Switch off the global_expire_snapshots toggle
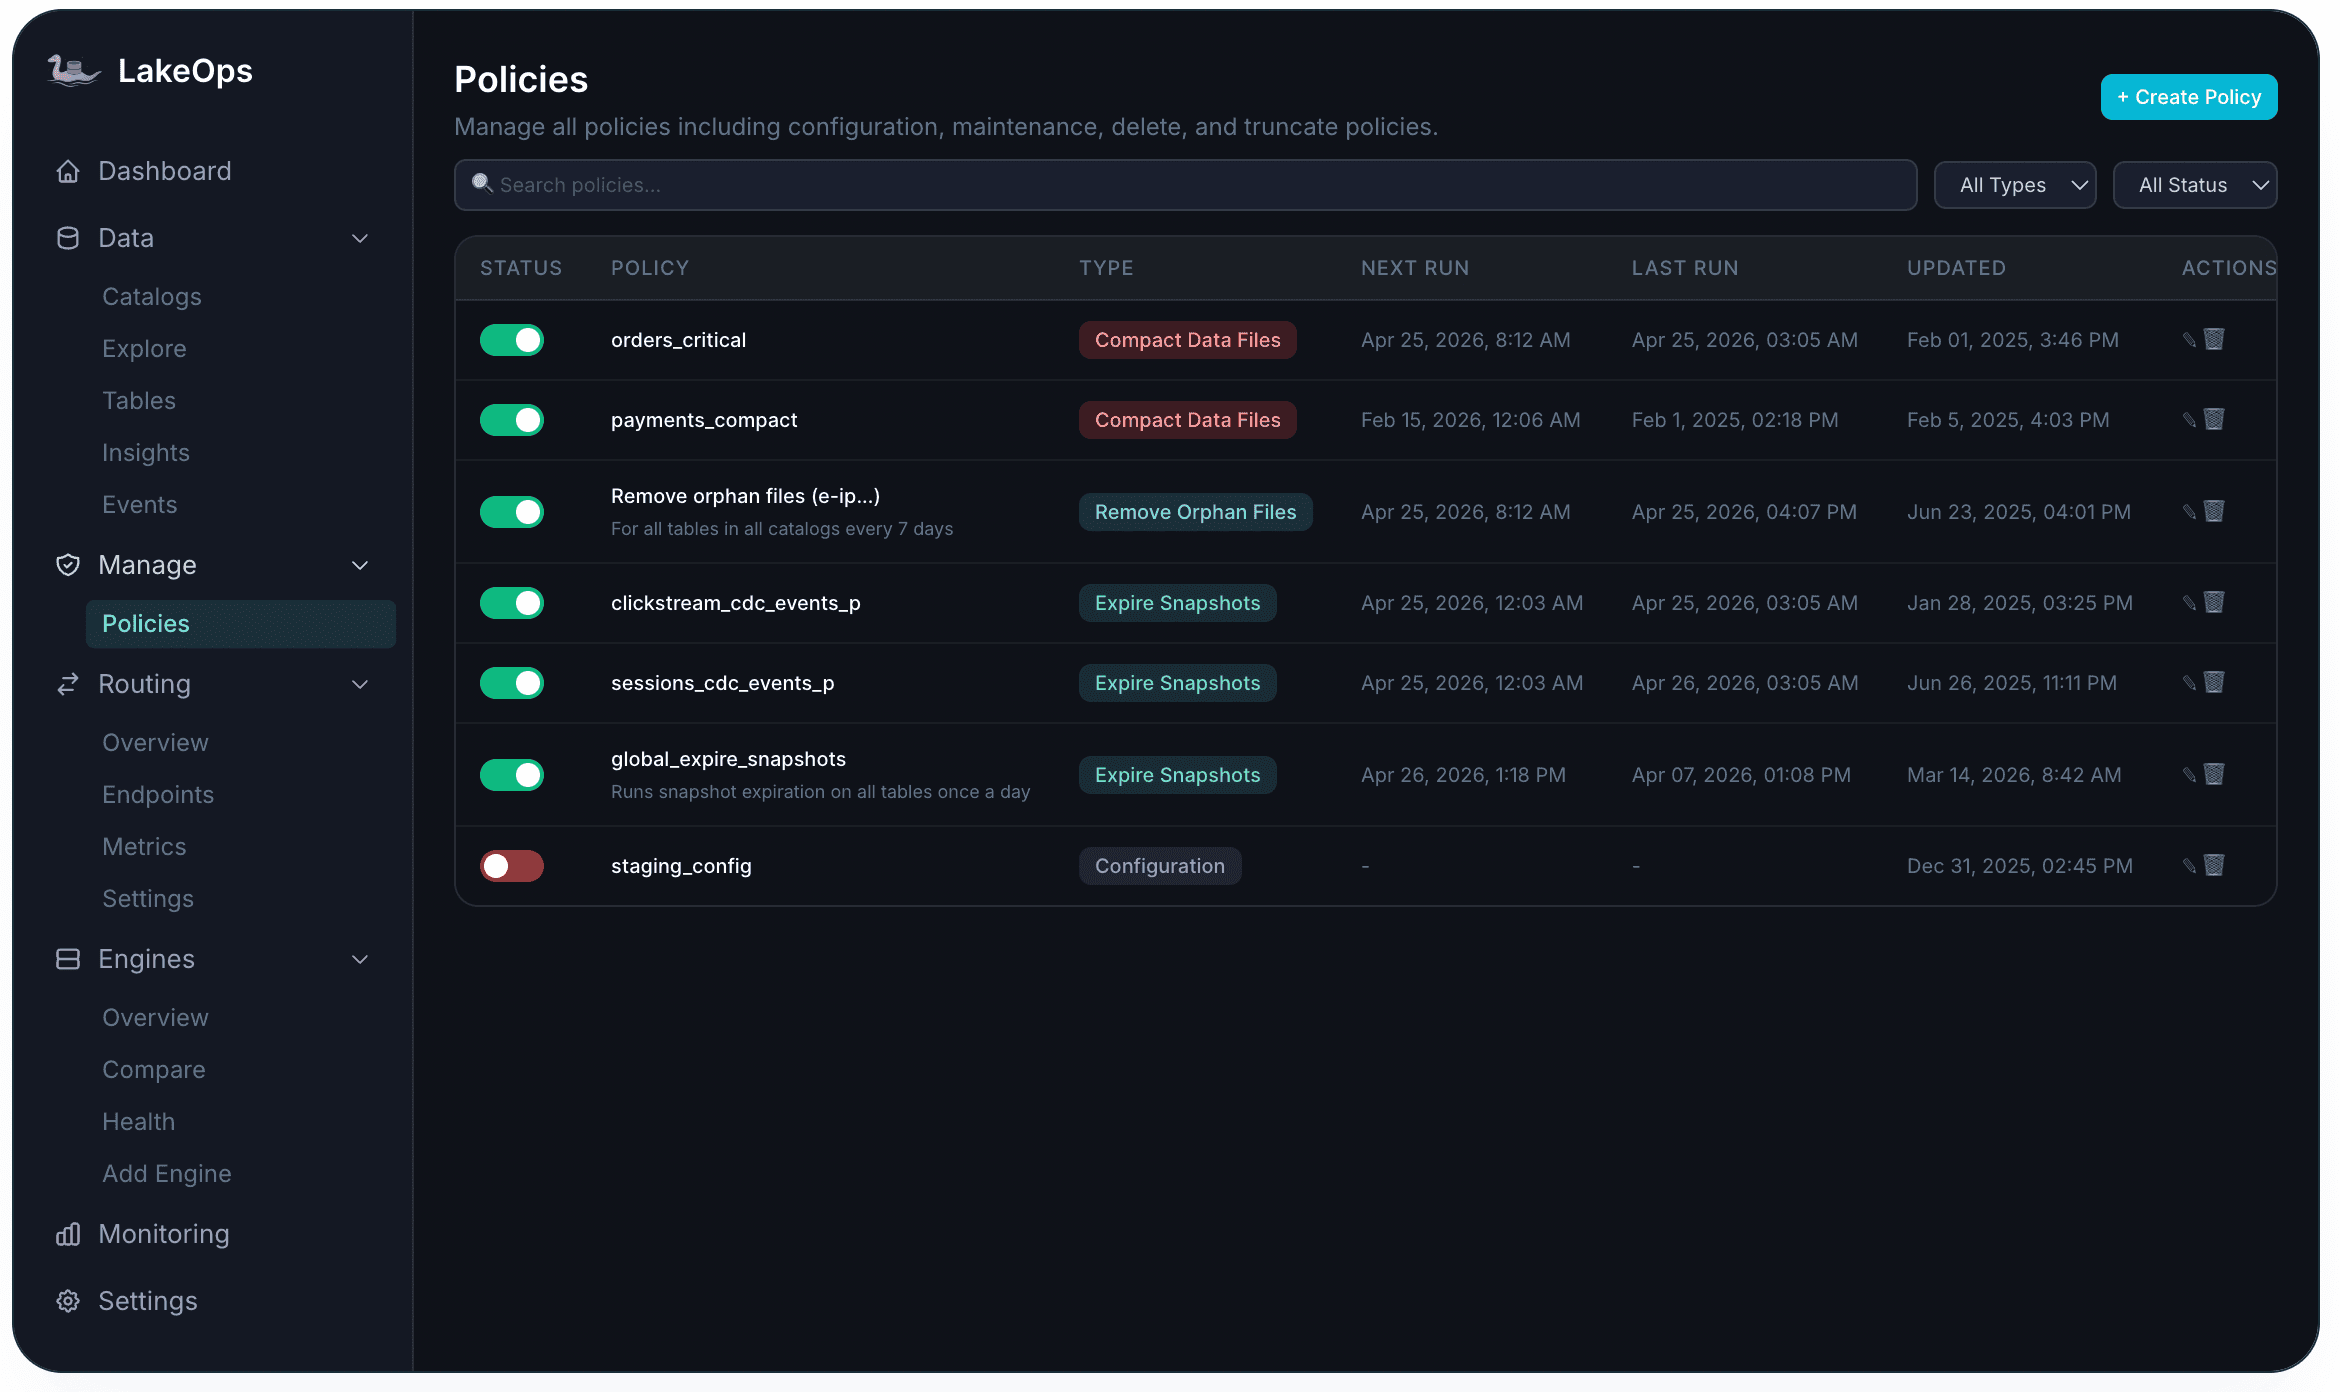This screenshot has width=2340, height=1392. [512, 775]
